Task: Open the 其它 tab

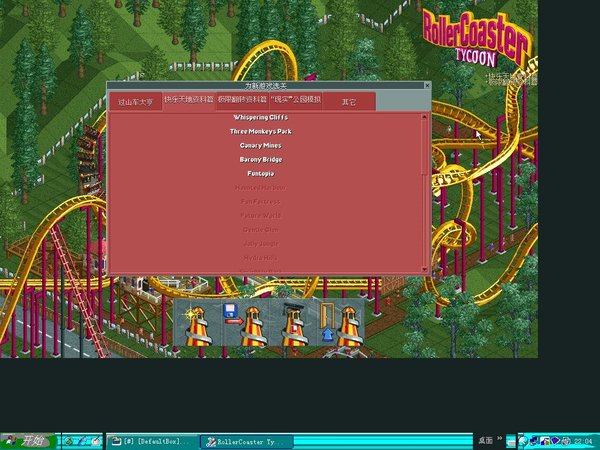Action: click(x=349, y=102)
